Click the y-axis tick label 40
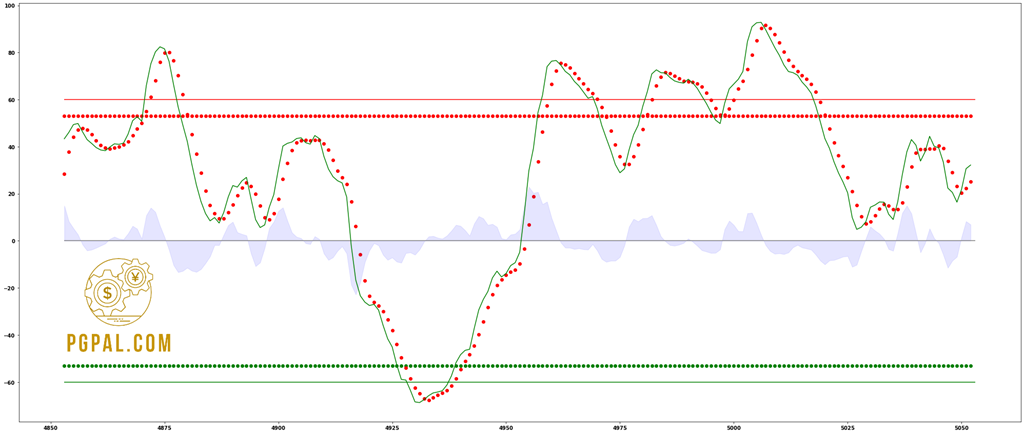This screenshot has height=434, width=1024. [14, 147]
